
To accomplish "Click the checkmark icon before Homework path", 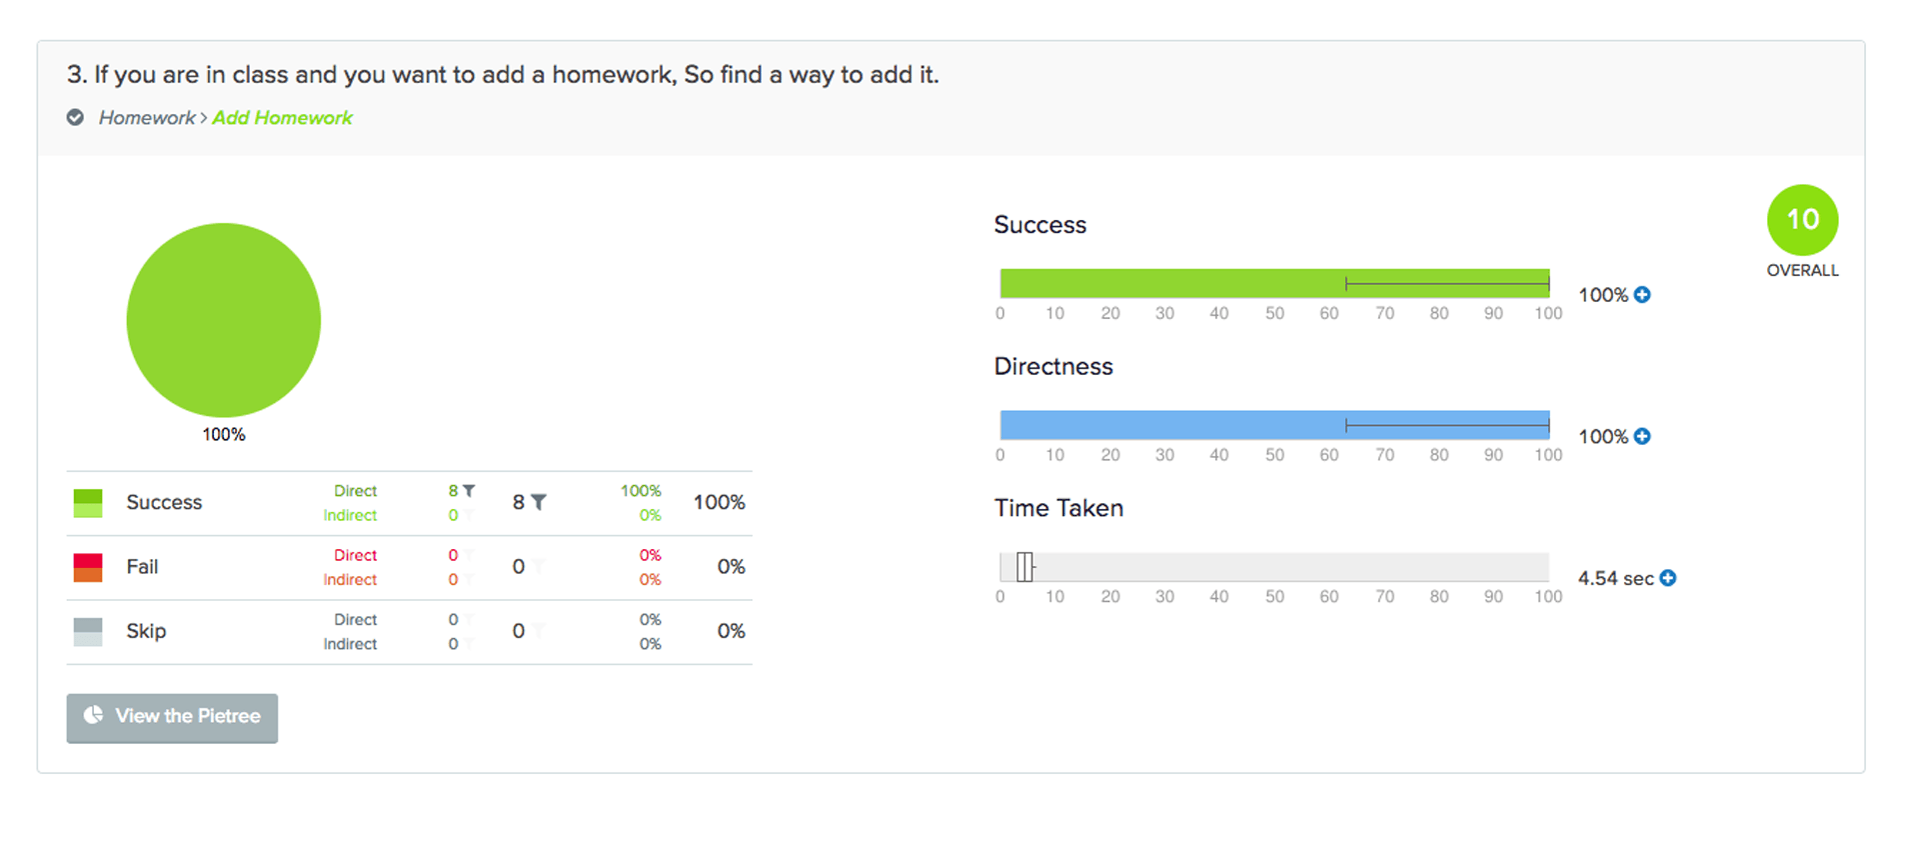I will (75, 118).
